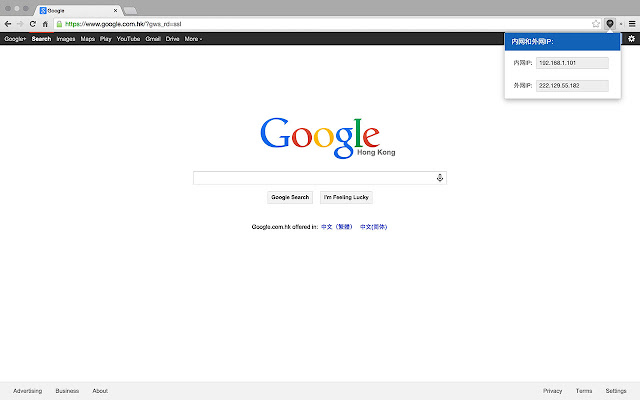
Task: Select the internal IP field 192.168.1.101
Action: pos(572,63)
